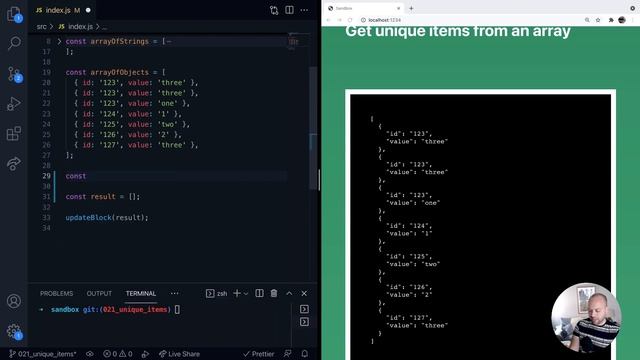
Task: Click the line with id '127'
Action: point(136,145)
